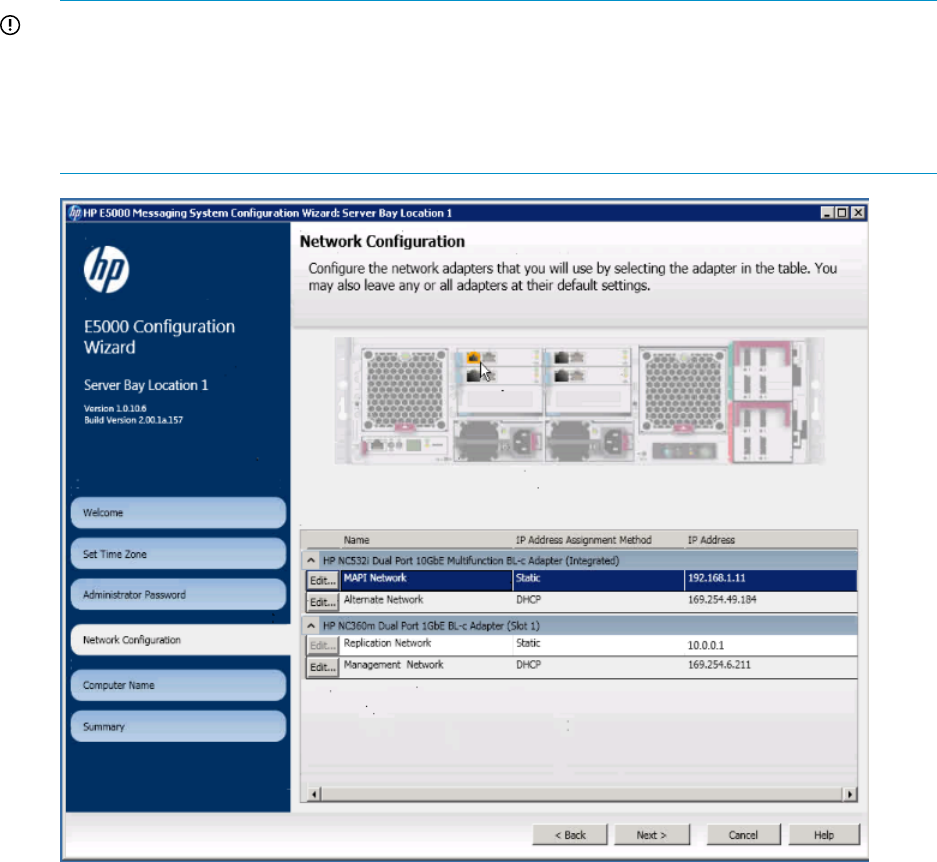The height and width of the screenshot is (862, 937).
Task: Click the IP Address Assignment Method column header
Action: pyautogui.click(x=583, y=540)
